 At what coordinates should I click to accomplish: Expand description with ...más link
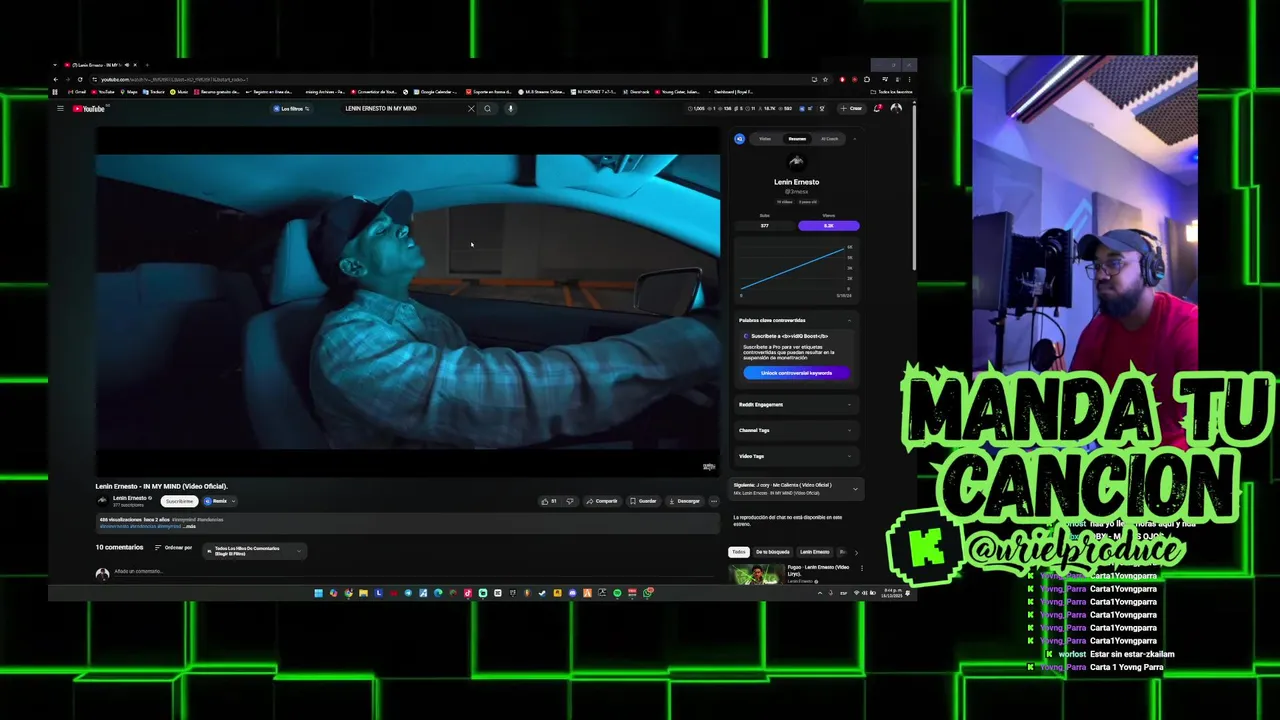coord(189,526)
